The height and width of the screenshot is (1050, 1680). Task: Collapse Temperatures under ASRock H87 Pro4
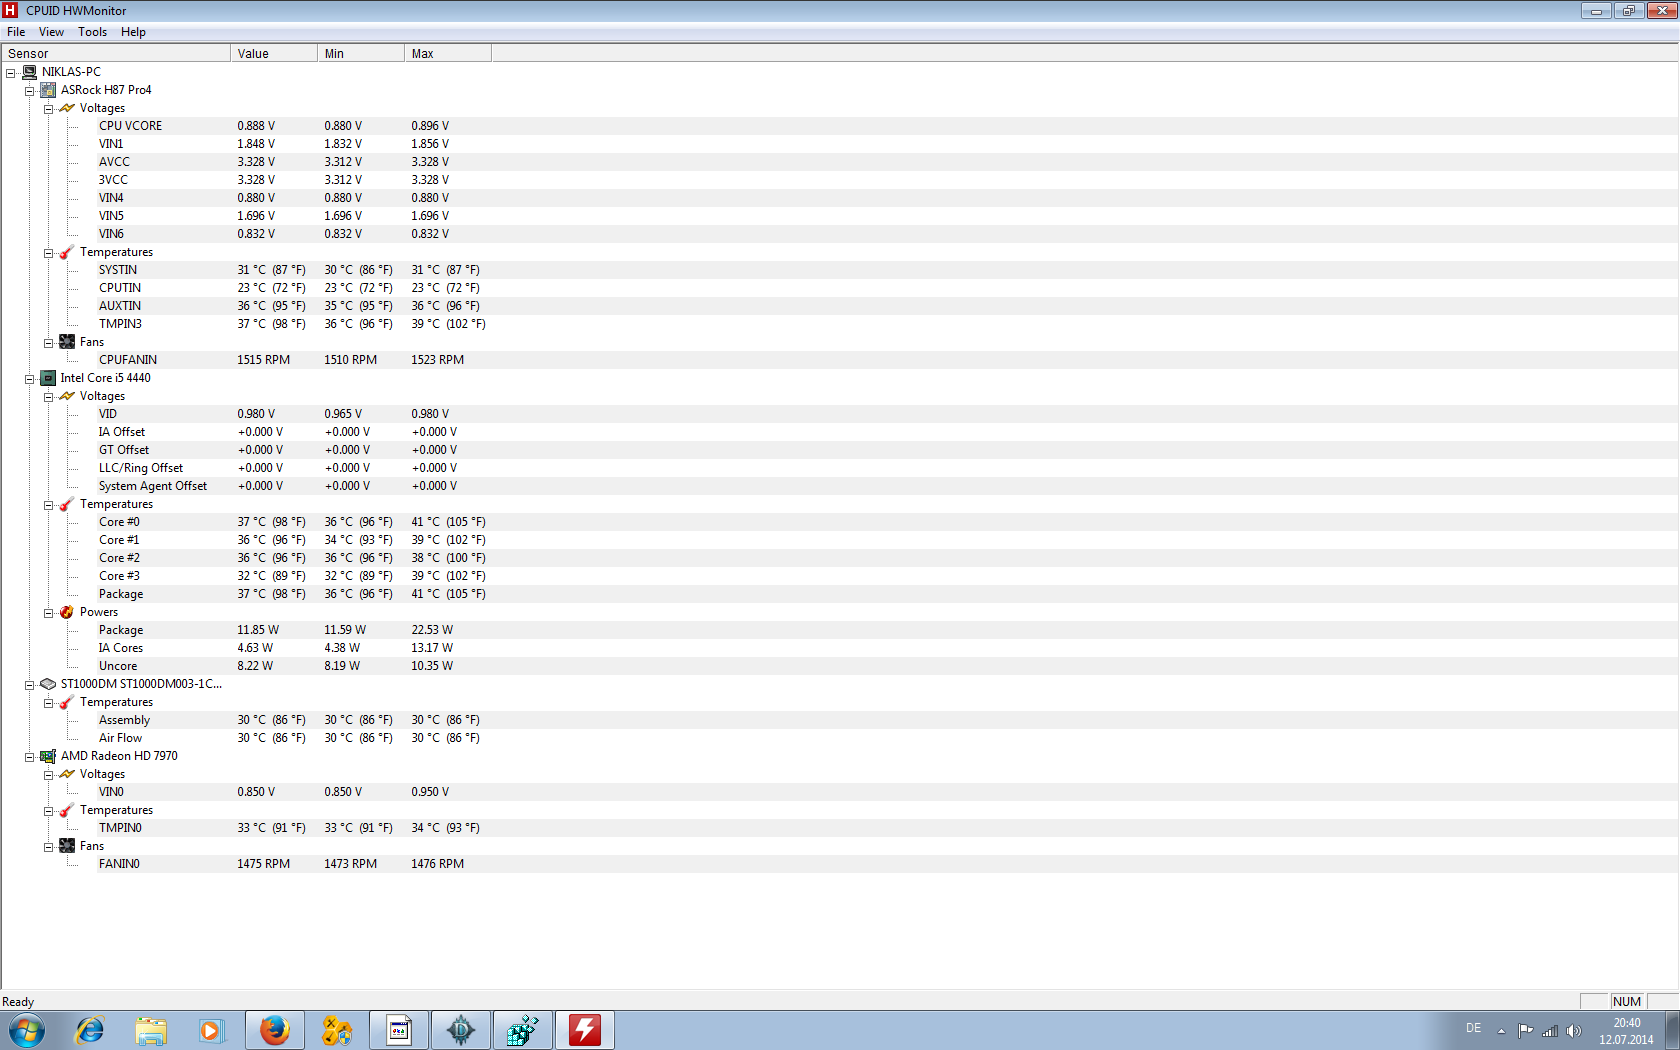coord(48,253)
